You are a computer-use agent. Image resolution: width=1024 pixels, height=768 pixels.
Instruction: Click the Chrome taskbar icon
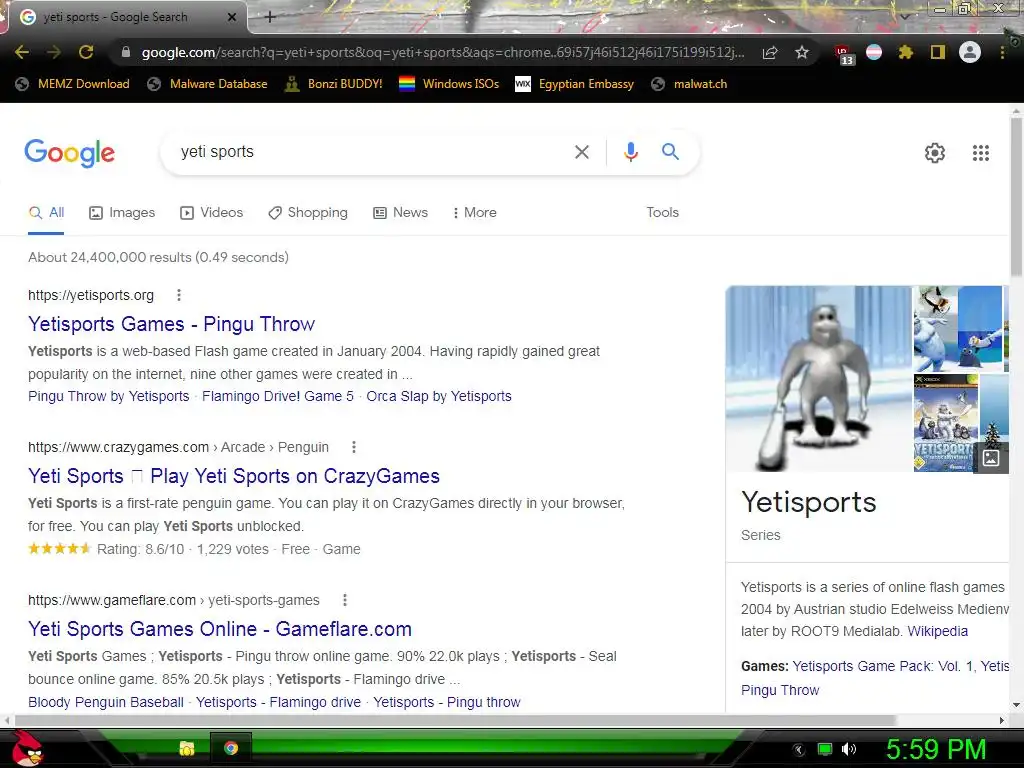click(x=231, y=748)
